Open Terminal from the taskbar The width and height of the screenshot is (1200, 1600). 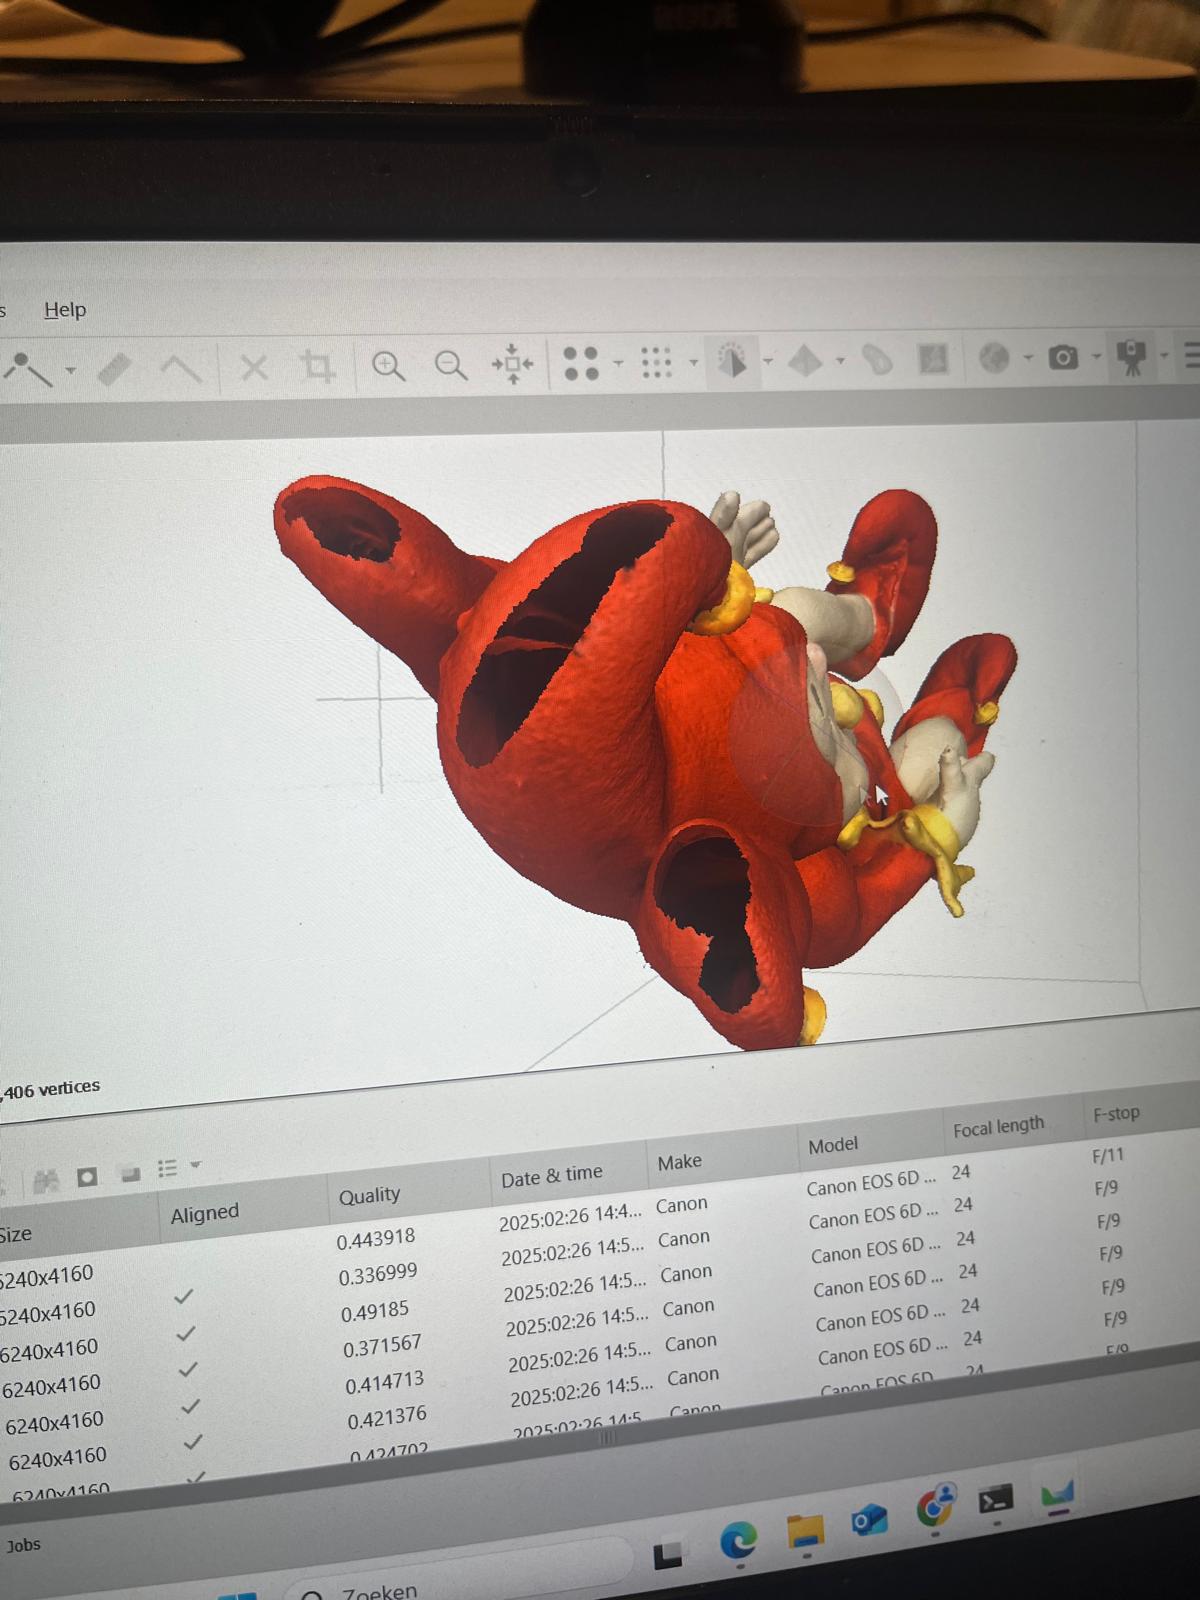[x=996, y=1500]
